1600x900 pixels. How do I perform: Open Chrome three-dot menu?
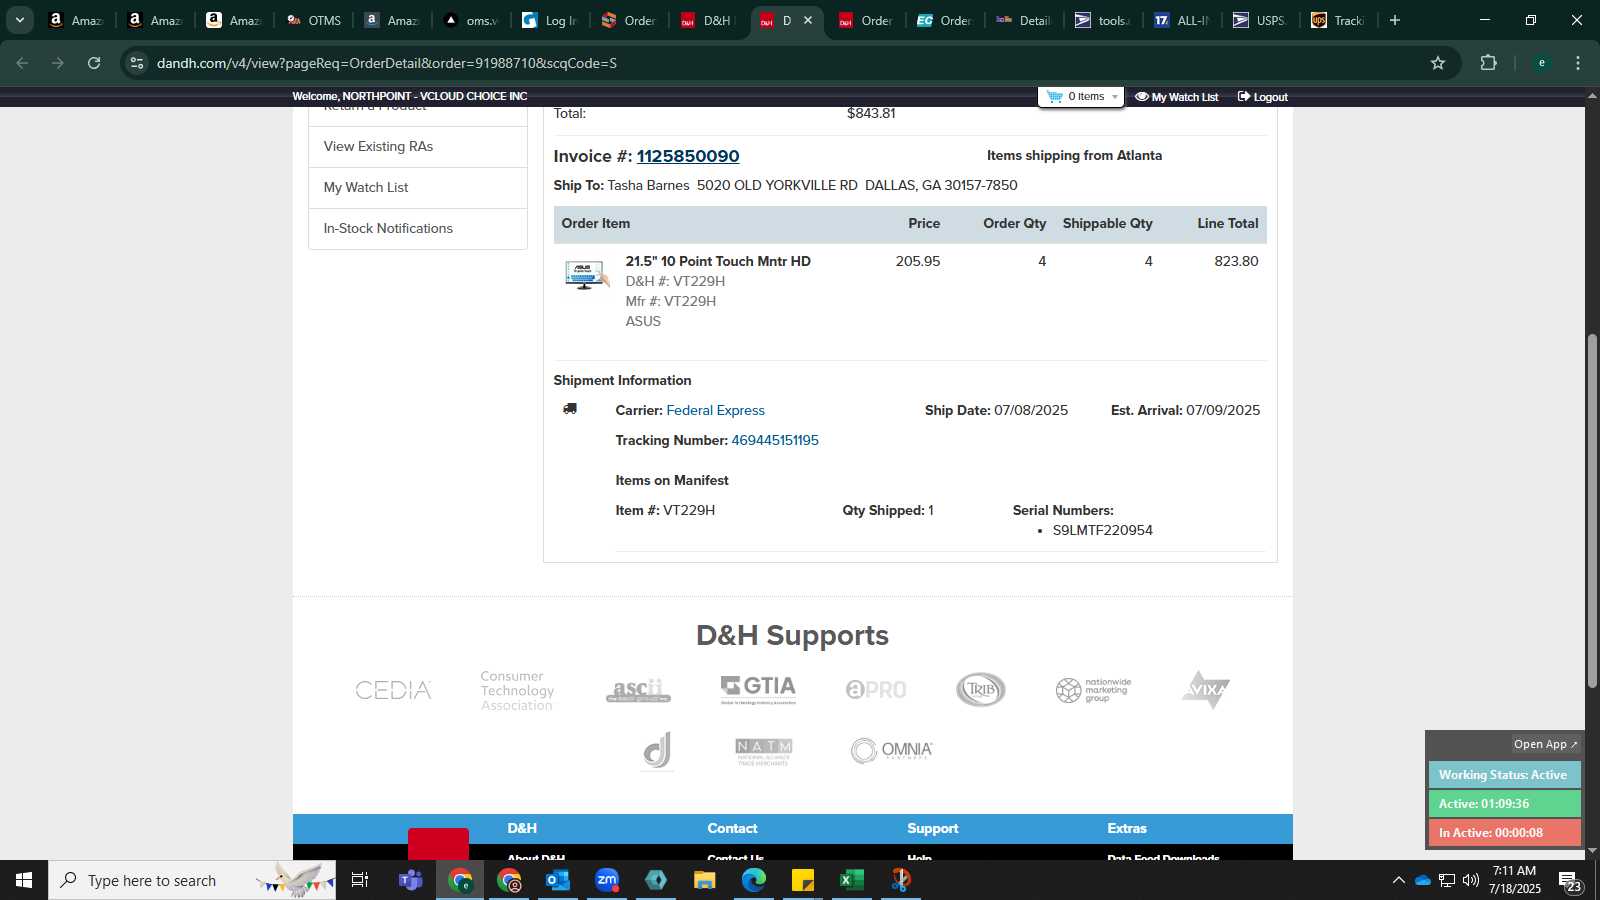tap(1578, 63)
